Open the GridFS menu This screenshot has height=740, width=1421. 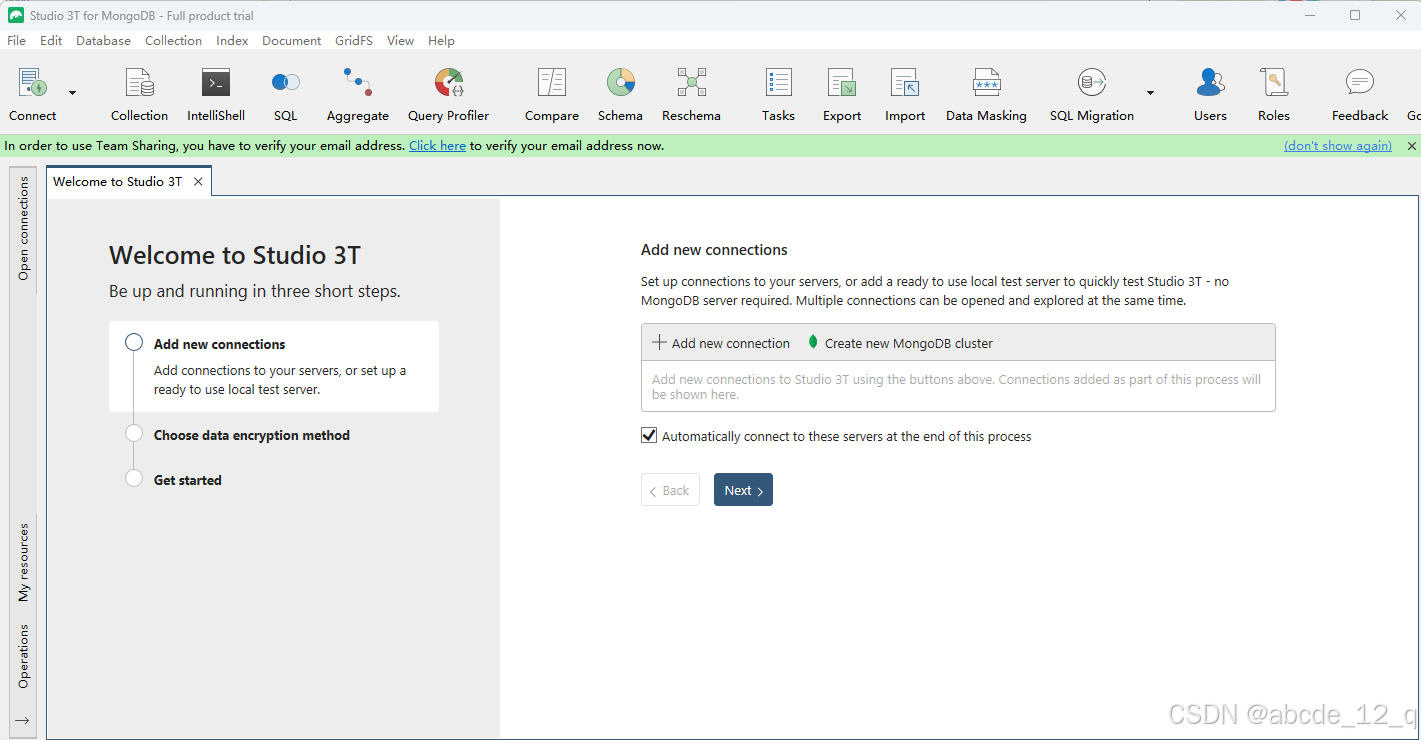coord(354,41)
